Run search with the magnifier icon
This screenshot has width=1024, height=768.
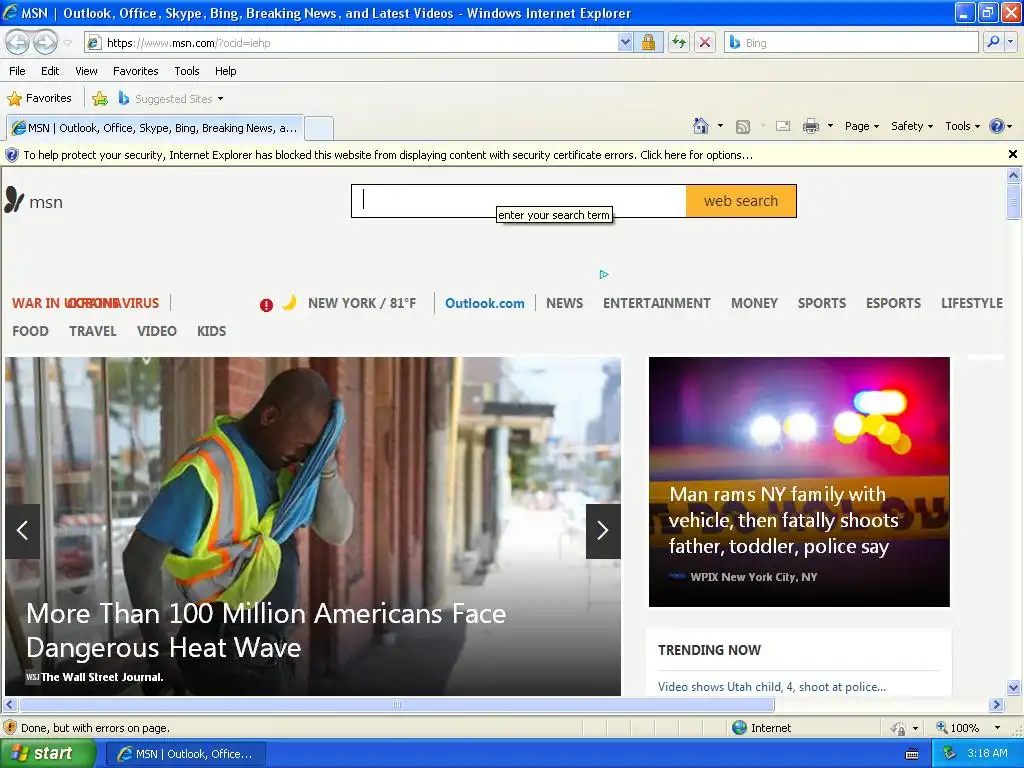tap(993, 42)
